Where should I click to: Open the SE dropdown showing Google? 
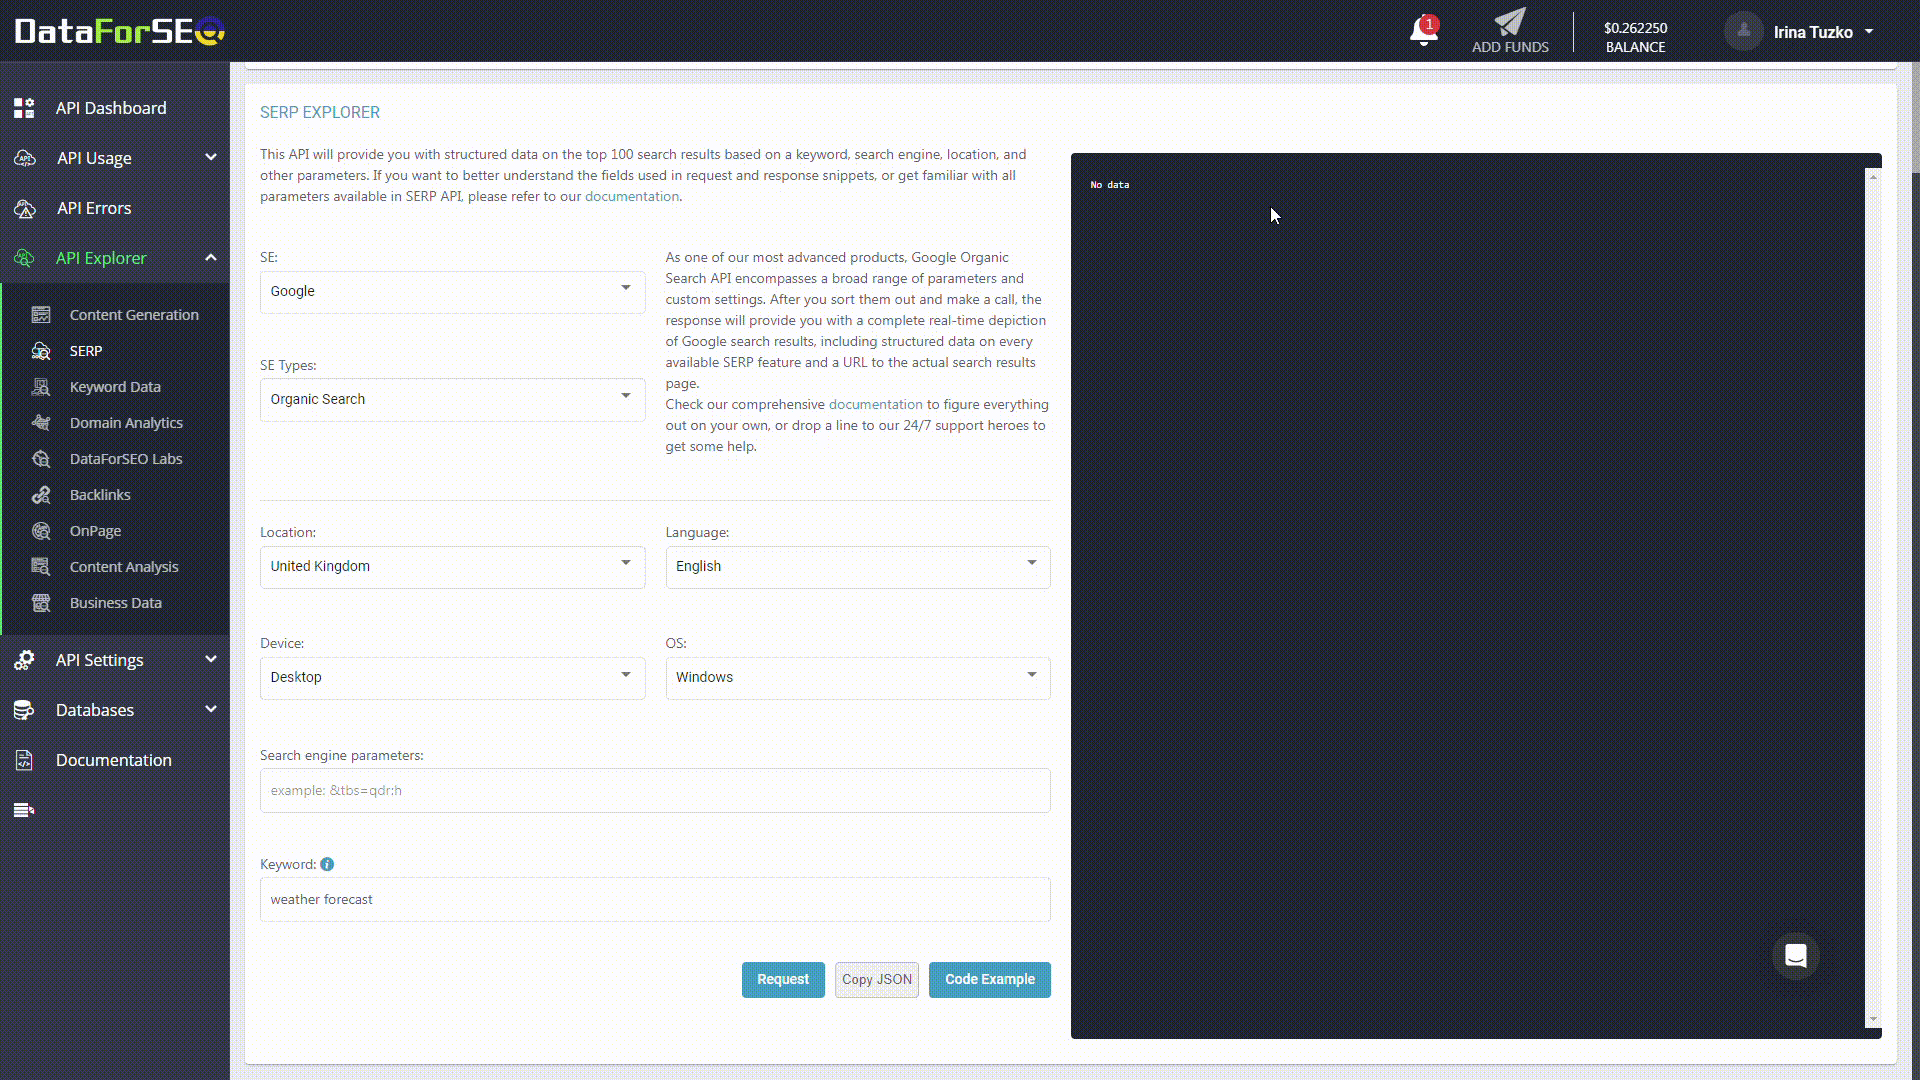tap(452, 291)
